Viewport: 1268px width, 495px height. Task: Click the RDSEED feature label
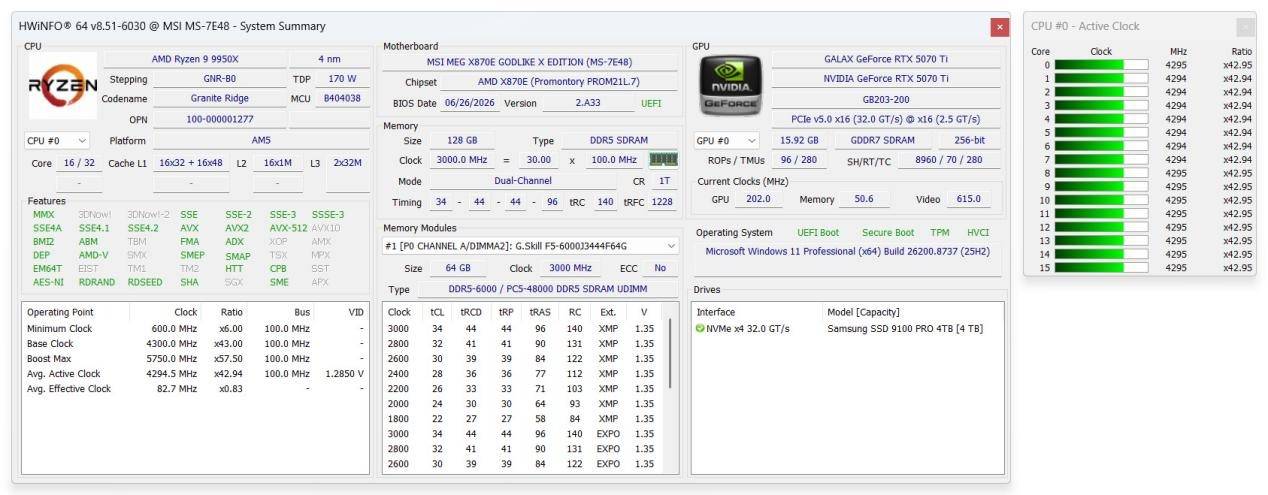pyautogui.click(x=145, y=282)
